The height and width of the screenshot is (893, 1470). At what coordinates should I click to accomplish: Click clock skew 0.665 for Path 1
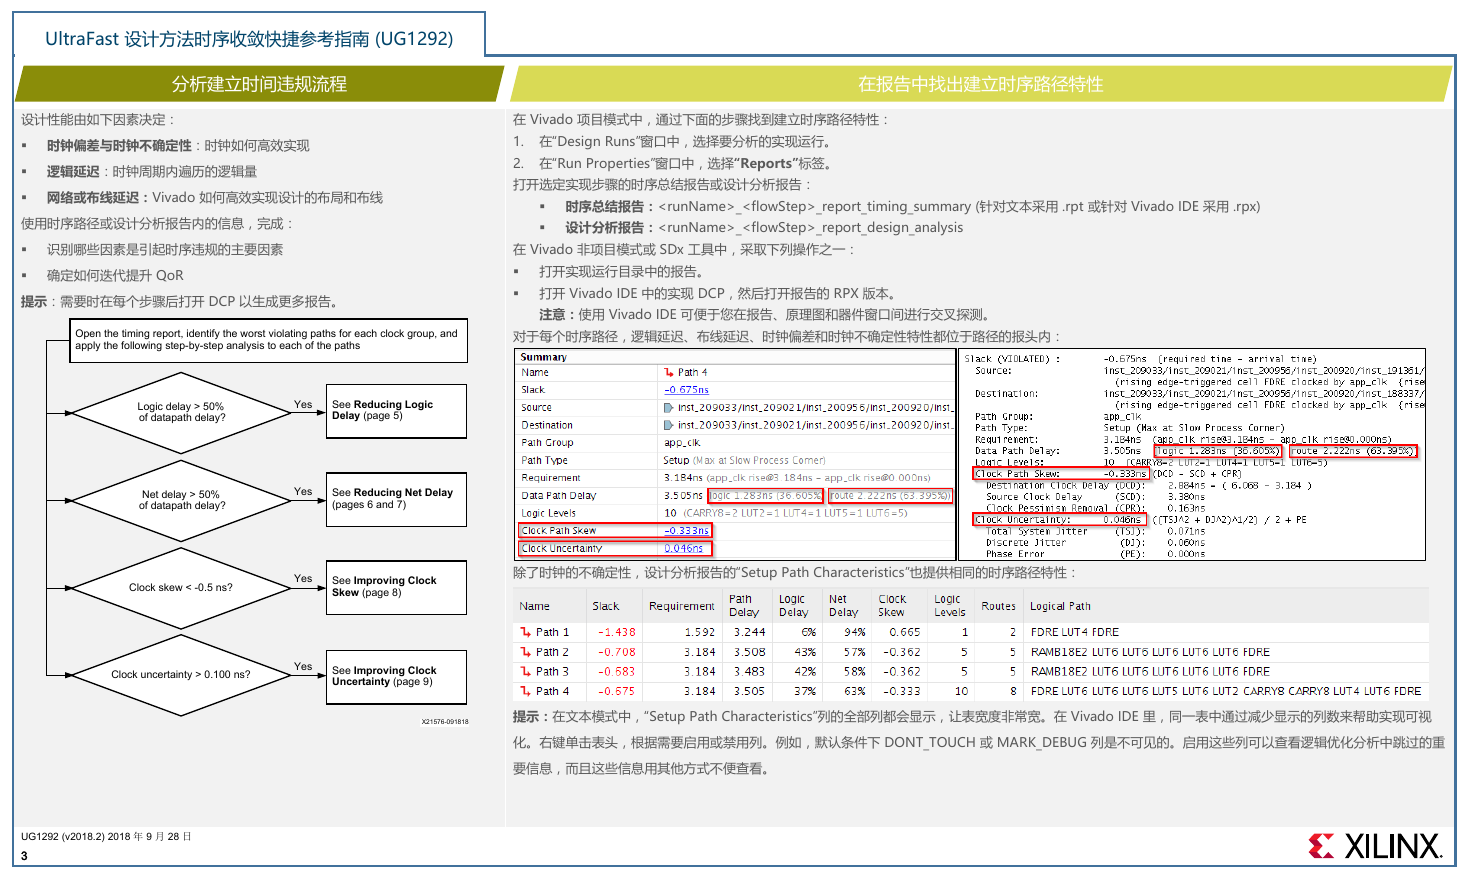click(x=904, y=632)
